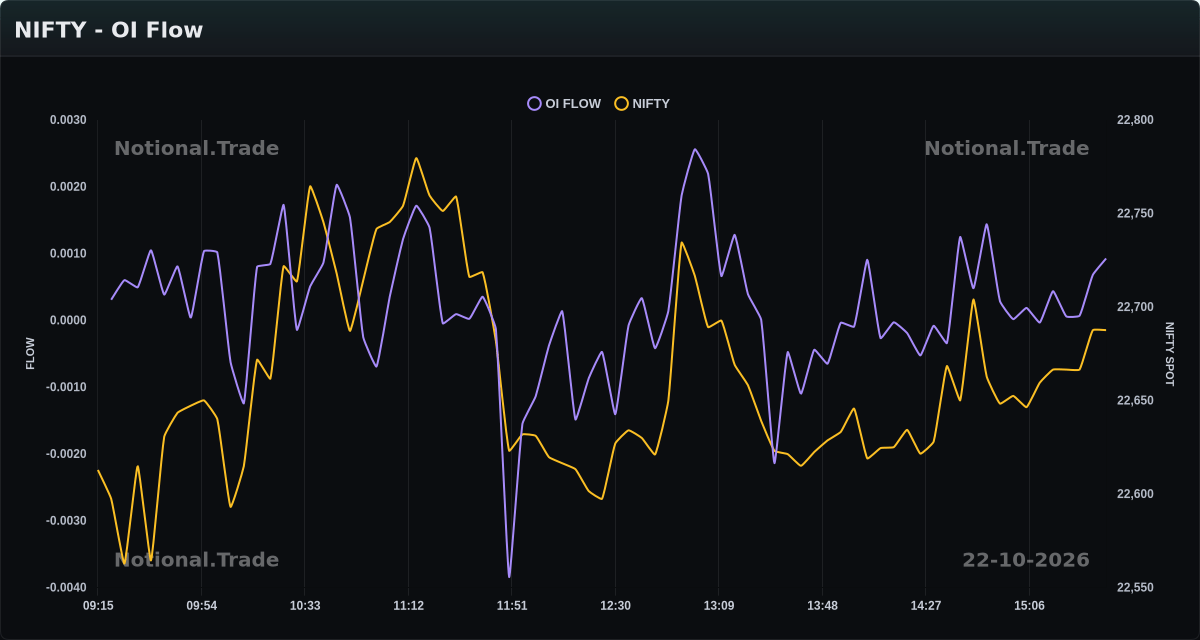
Task: Toggle the OI FLOW legend series
Action: coord(565,103)
